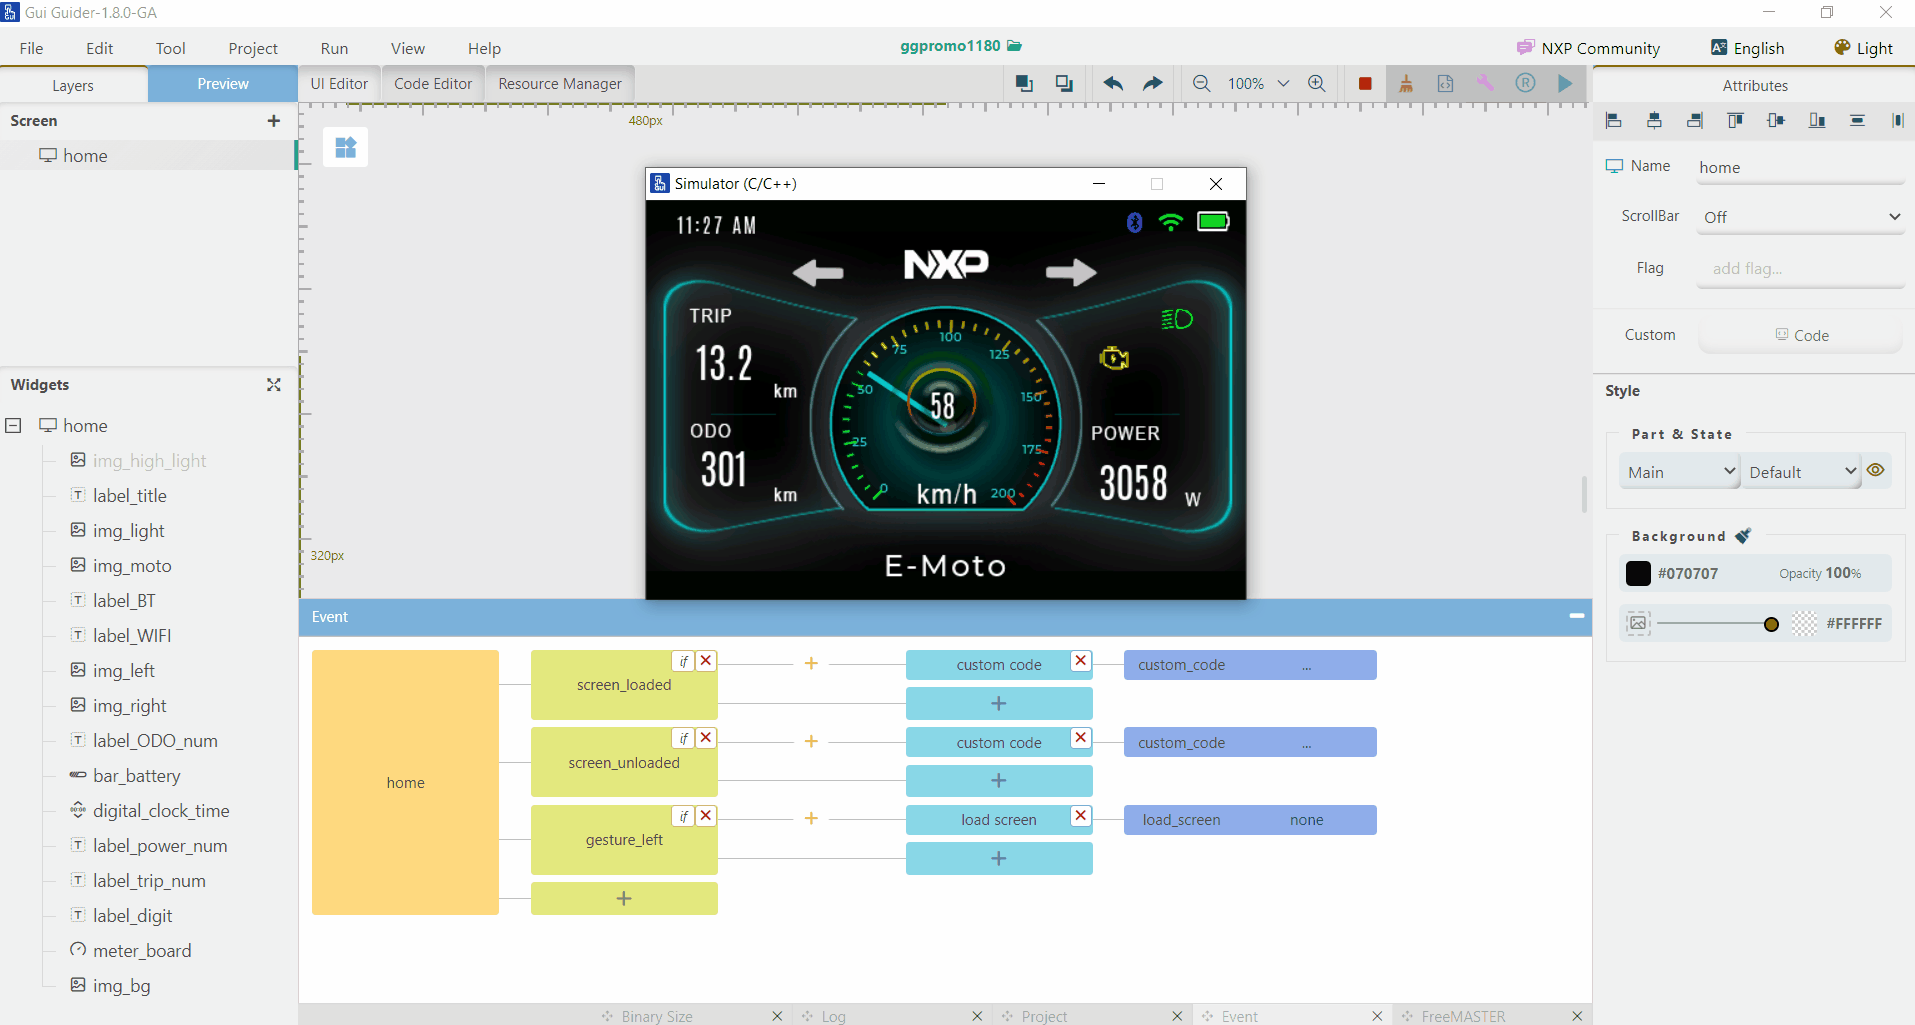Toggle the Main part eye visibility icon
The width and height of the screenshot is (1915, 1025).
[1875, 470]
